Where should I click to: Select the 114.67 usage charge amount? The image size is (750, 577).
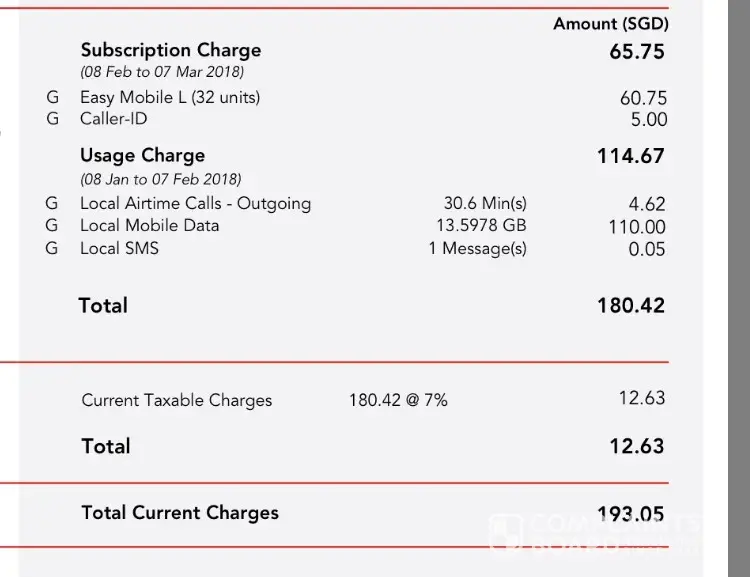631,157
